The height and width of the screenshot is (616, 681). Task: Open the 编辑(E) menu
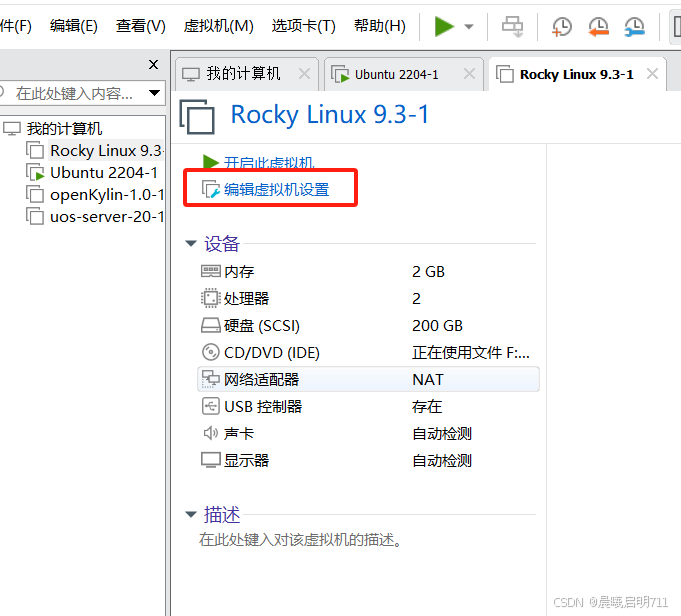click(x=73, y=26)
